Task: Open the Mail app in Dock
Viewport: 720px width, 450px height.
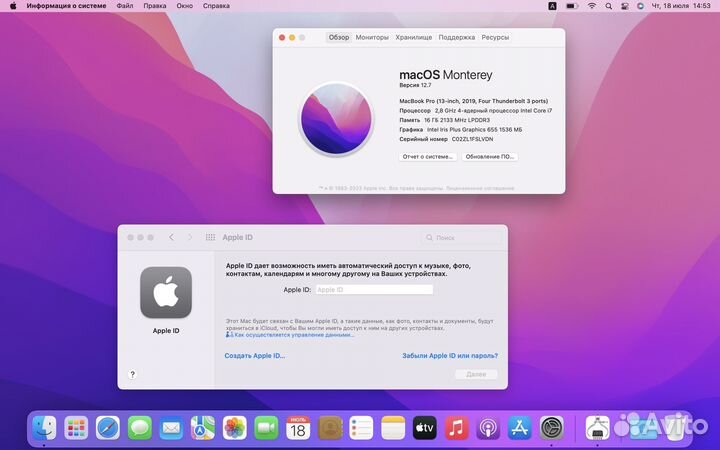Action: click(171, 428)
